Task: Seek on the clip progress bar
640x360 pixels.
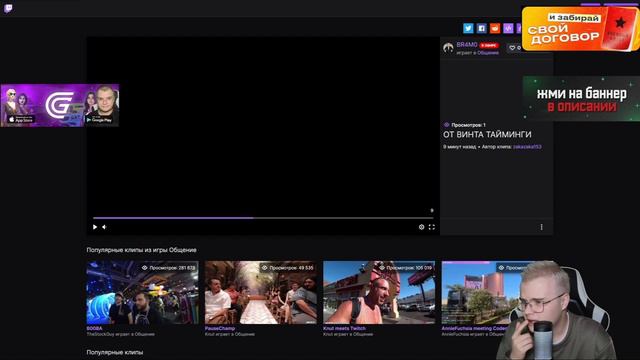Action: point(263,218)
